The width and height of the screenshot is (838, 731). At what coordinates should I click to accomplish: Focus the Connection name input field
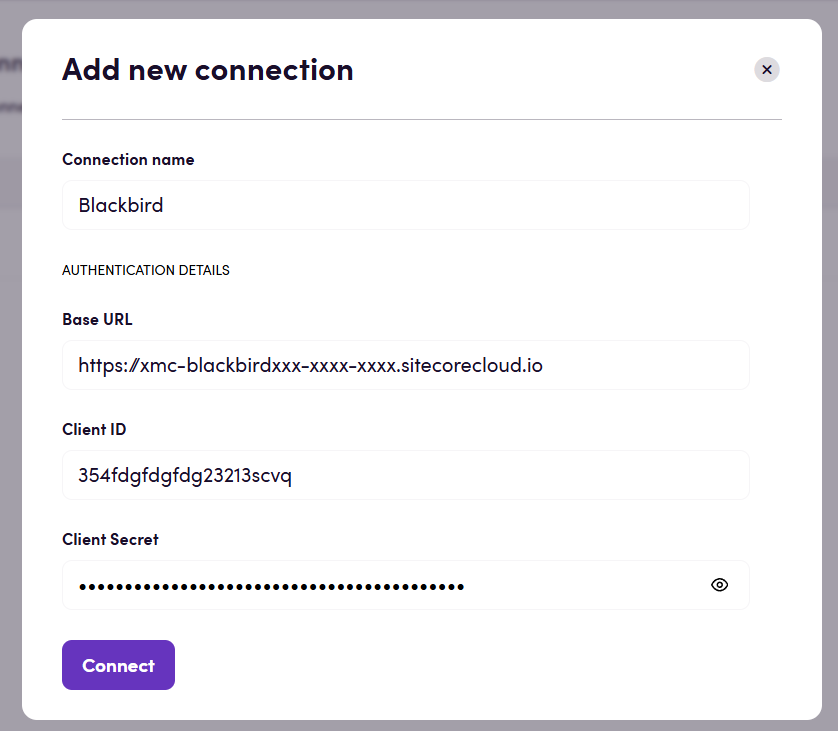(x=406, y=205)
